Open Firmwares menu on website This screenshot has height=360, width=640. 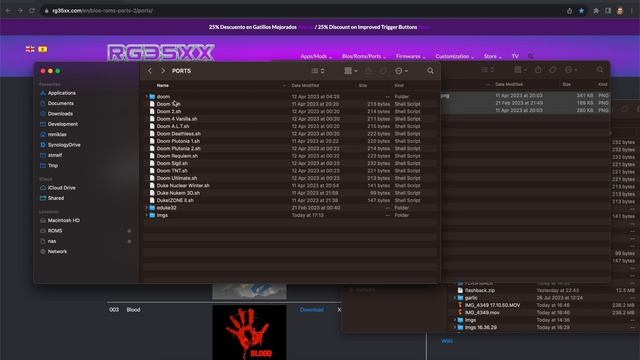410,56
